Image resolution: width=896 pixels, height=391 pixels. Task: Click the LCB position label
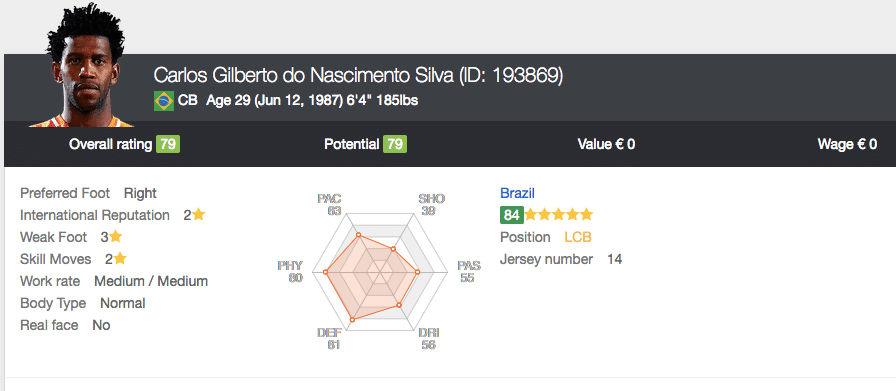pyautogui.click(x=578, y=237)
